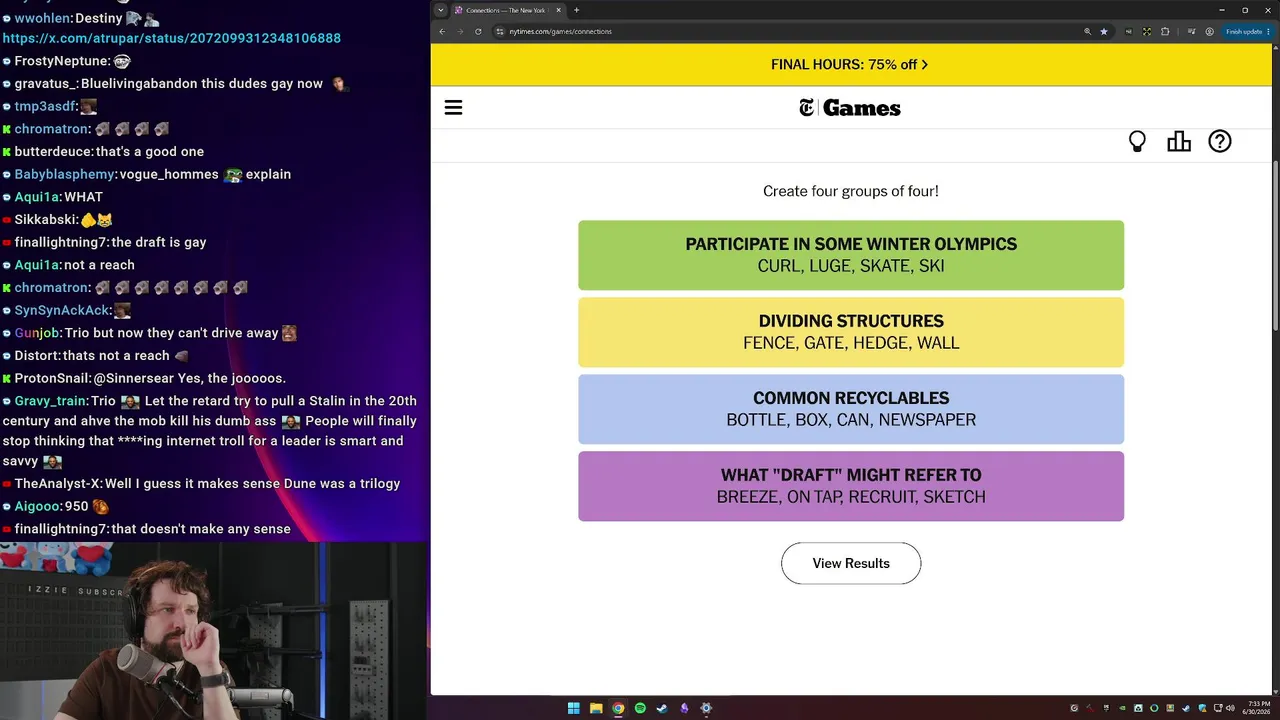Viewport: 1280px width, 720px height.
Task: Select the yellow Dividing Structures group
Action: click(851, 332)
